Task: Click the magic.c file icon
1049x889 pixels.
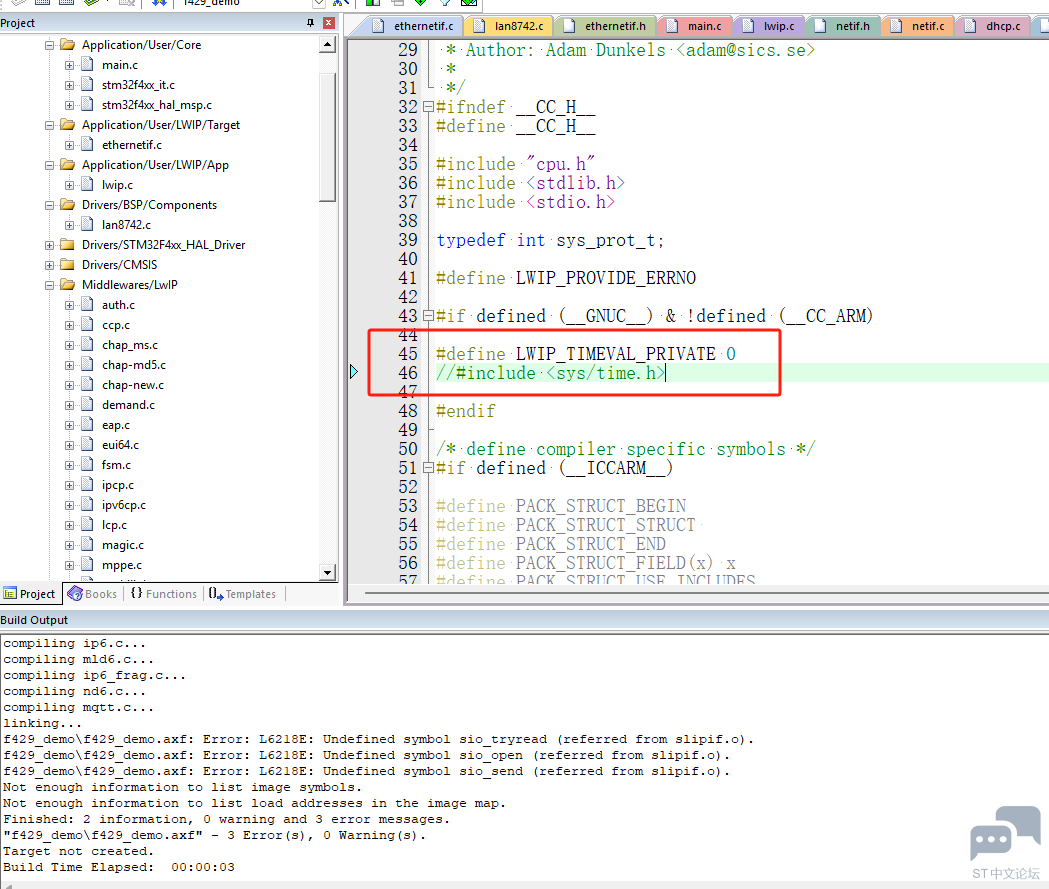Action: [87, 545]
